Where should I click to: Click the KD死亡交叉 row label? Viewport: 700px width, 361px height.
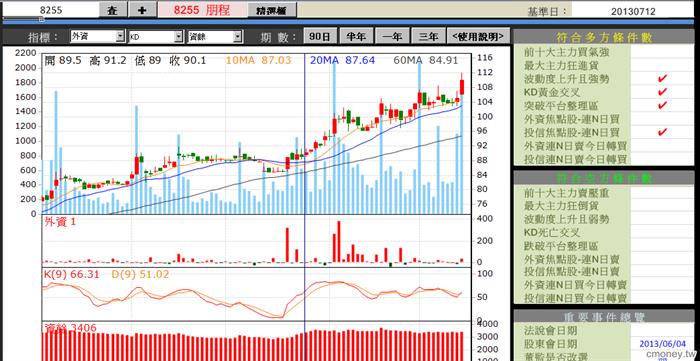[552, 232]
